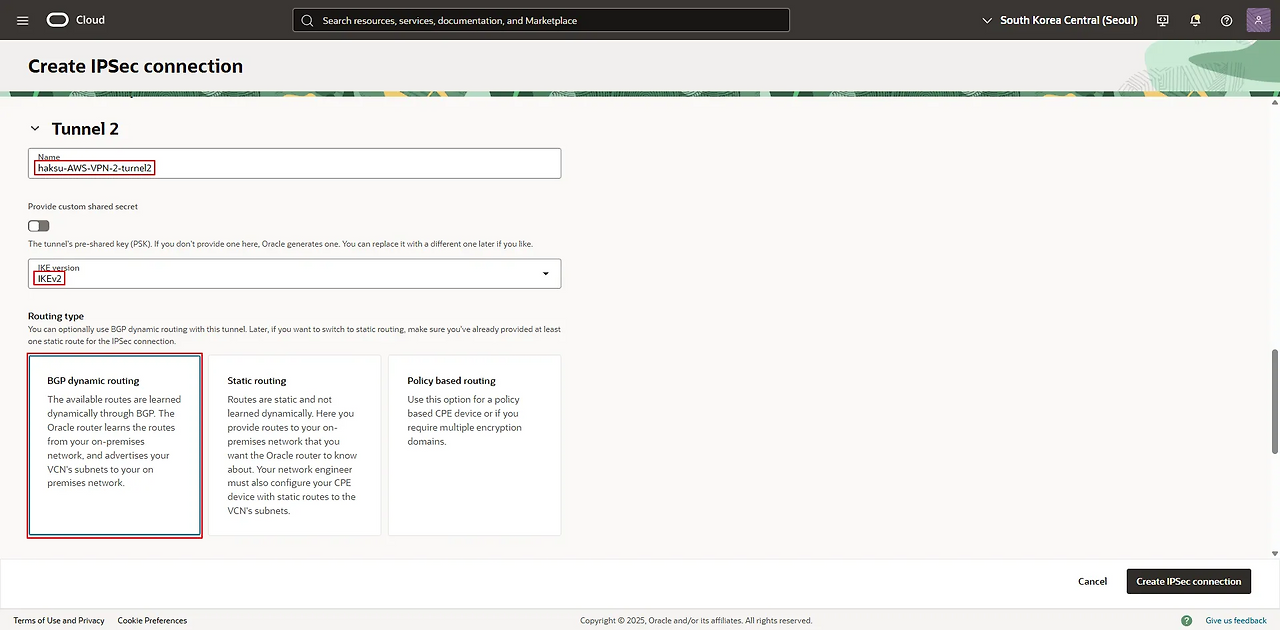Open the notifications bell
Image resolution: width=1280 pixels, height=630 pixels.
(x=1194, y=20)
